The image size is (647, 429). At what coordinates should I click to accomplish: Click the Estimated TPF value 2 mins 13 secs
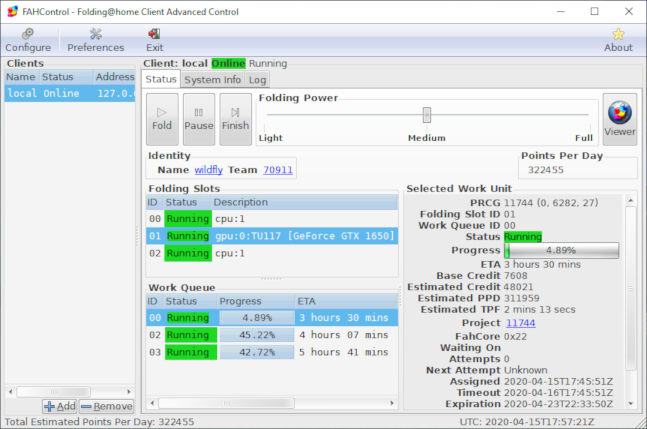tap(540, 309)
